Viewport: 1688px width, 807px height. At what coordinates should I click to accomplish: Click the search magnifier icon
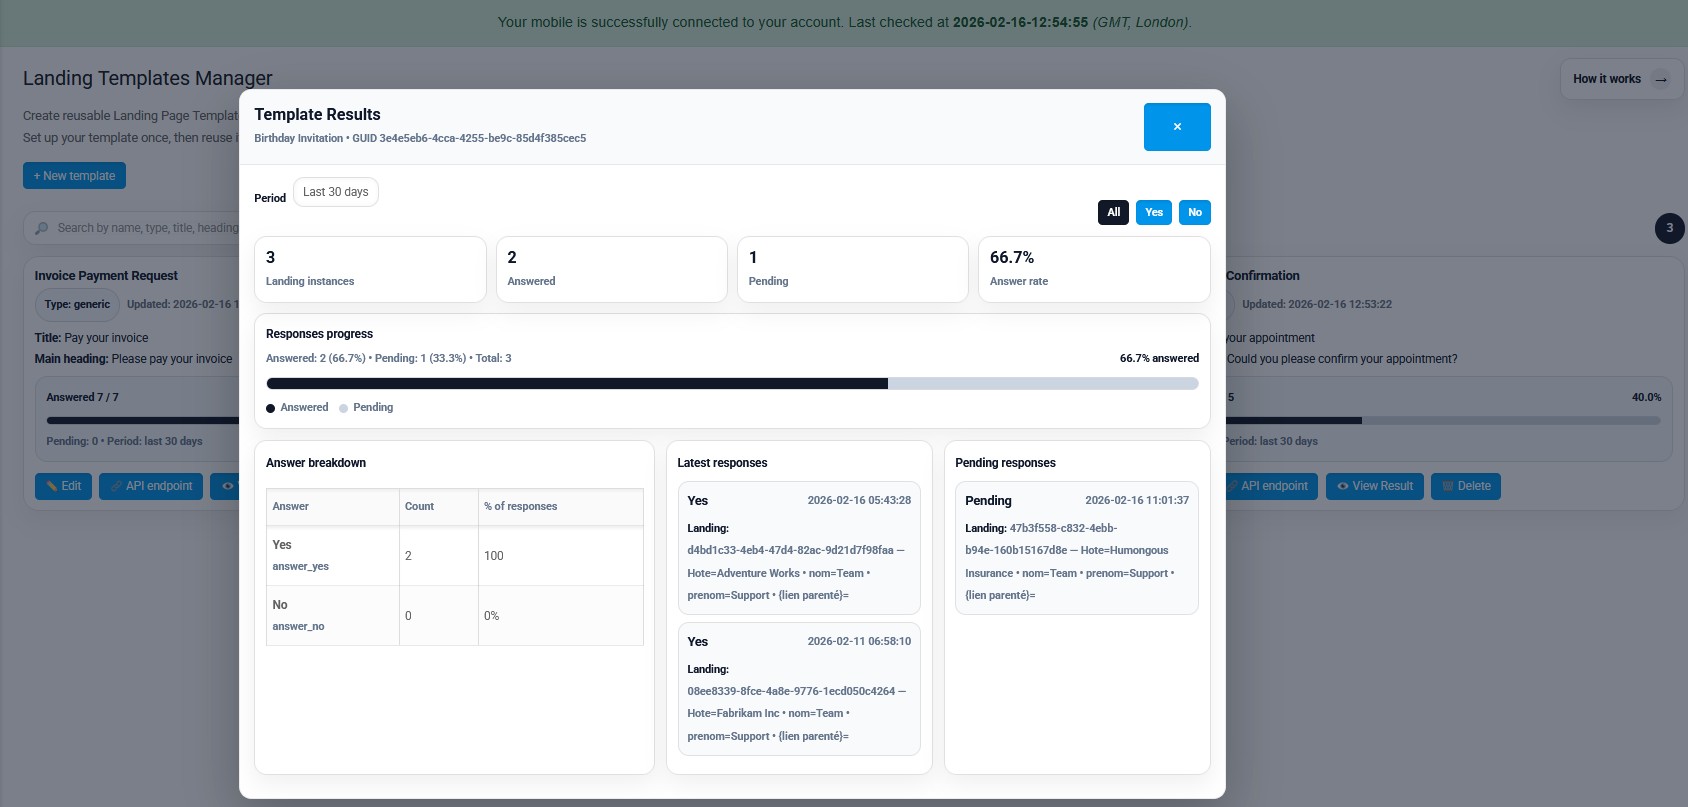coord(41,229)
